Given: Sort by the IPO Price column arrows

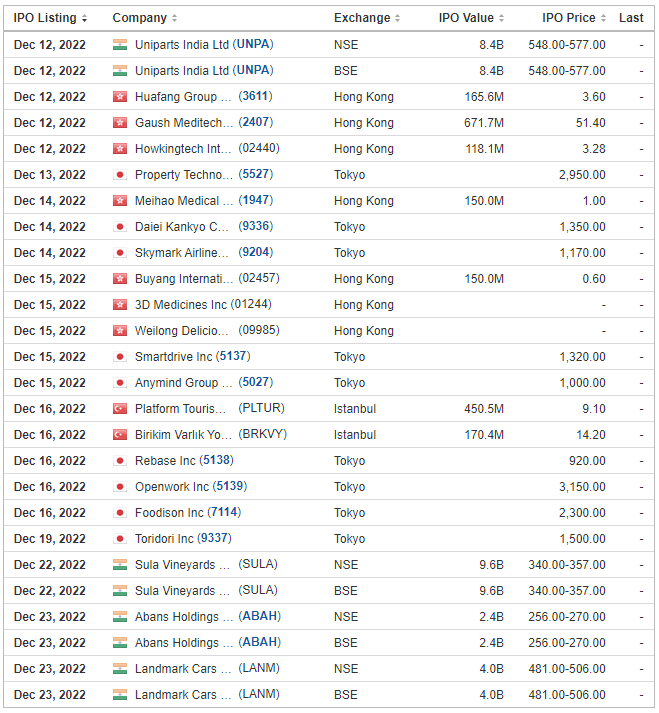Looking at the screenshot, I should tap(603, 18).
